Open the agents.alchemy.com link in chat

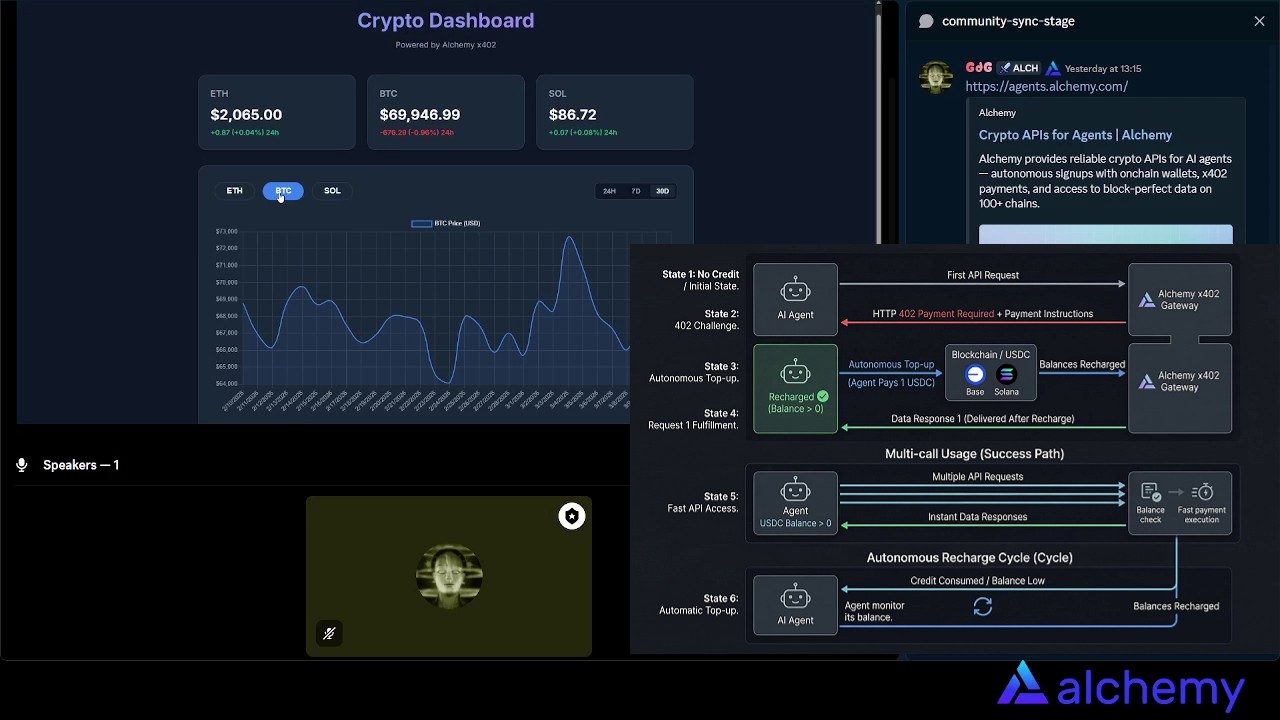(x=1046, y=86)
